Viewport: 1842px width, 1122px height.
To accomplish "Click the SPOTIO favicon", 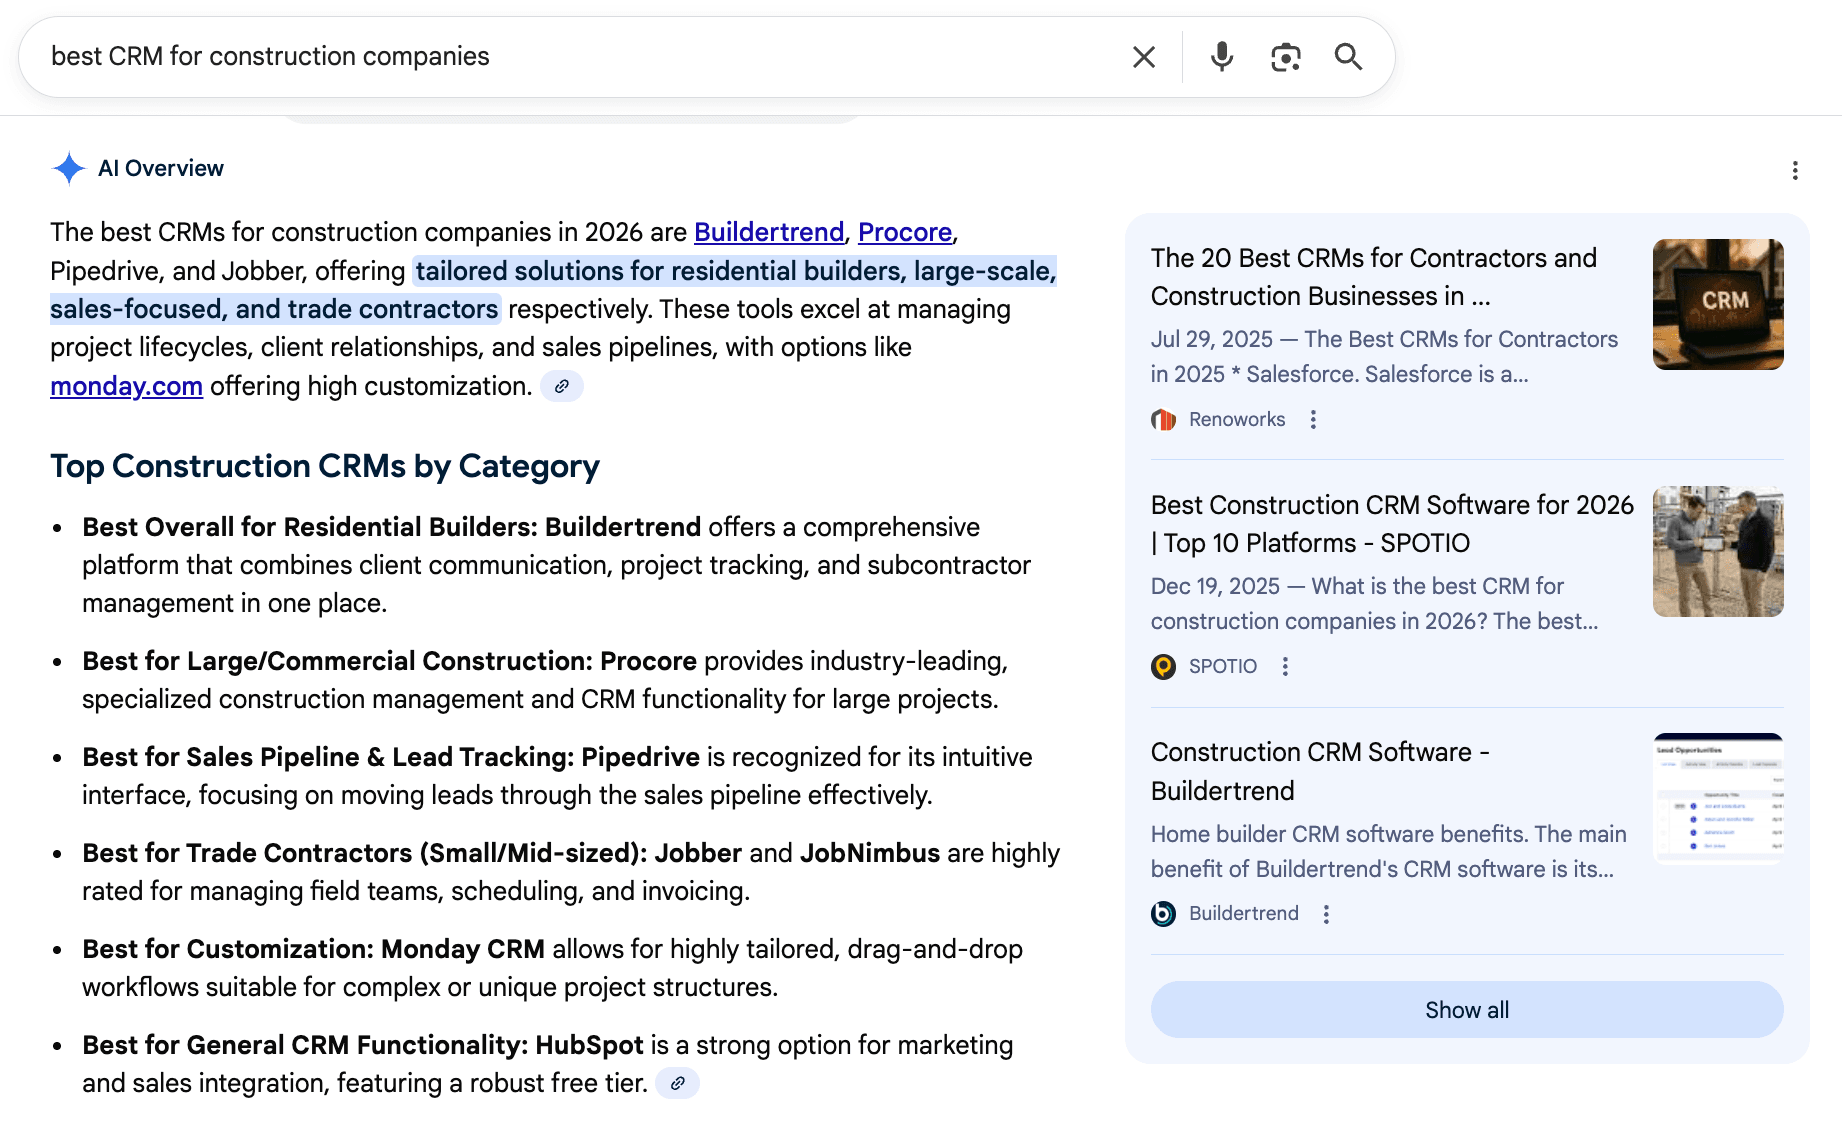I will [1163, 666].
